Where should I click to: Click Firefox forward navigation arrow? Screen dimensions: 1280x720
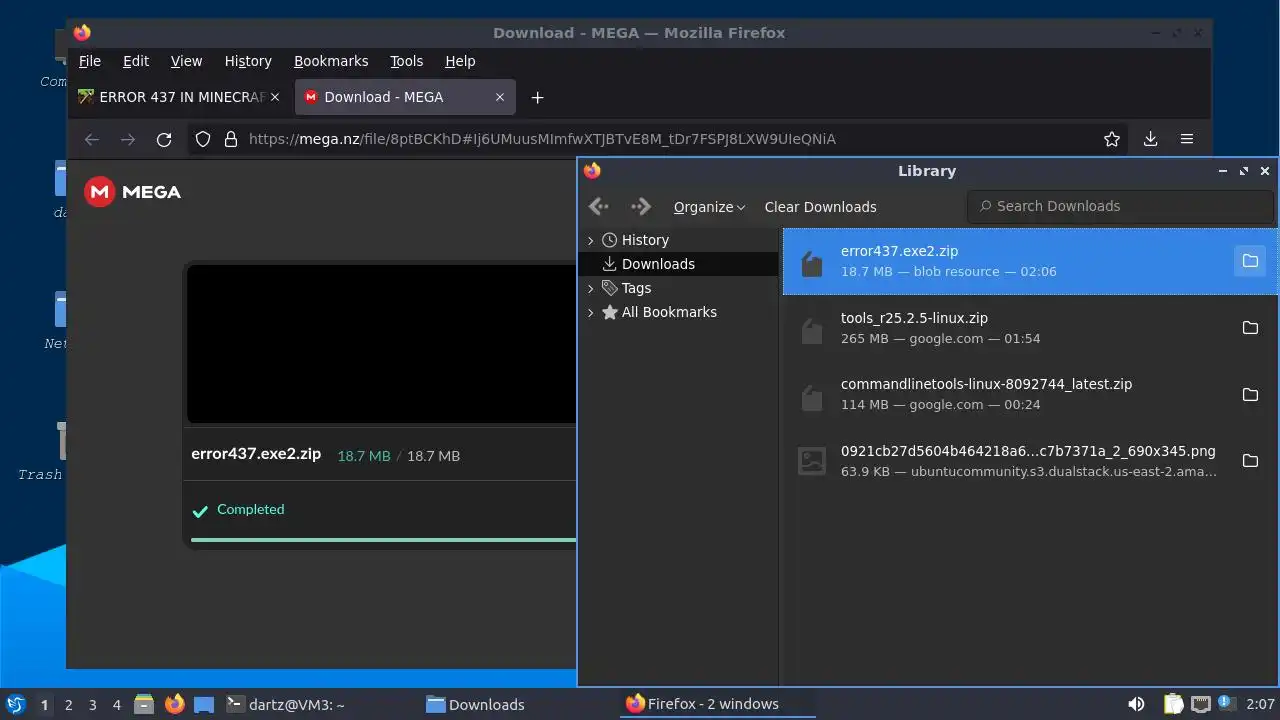pyautogui.click(x=128, y=139)
